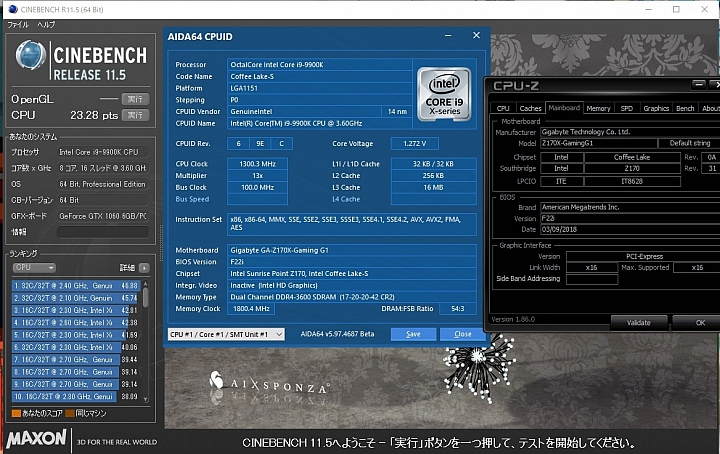Select ranking entry 1 scoring 46.88
The image size is (720, 454).
point(76,286)
